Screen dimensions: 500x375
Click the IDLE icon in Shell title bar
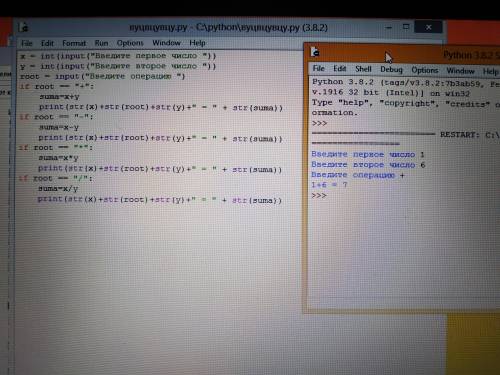click(315, 52)
